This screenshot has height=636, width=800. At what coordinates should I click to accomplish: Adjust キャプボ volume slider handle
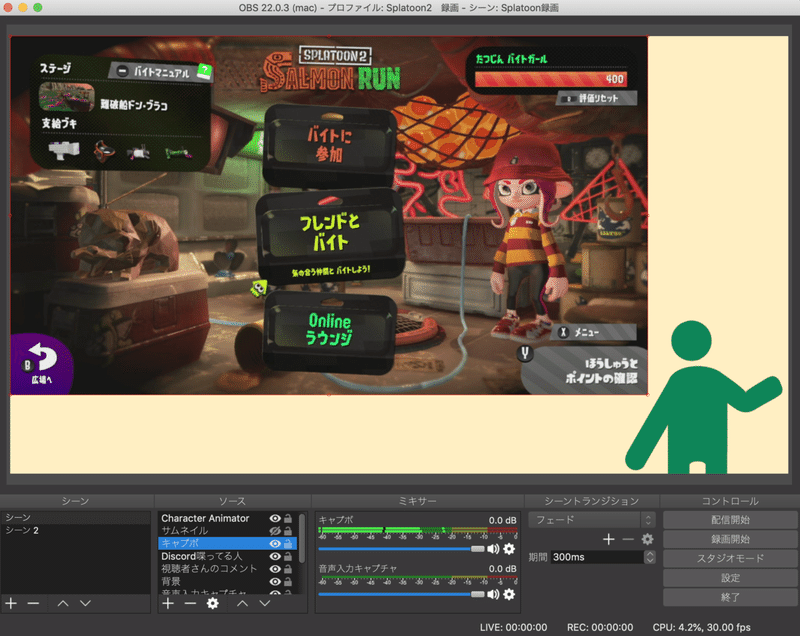pyautogui.click(x=478, y=549)
